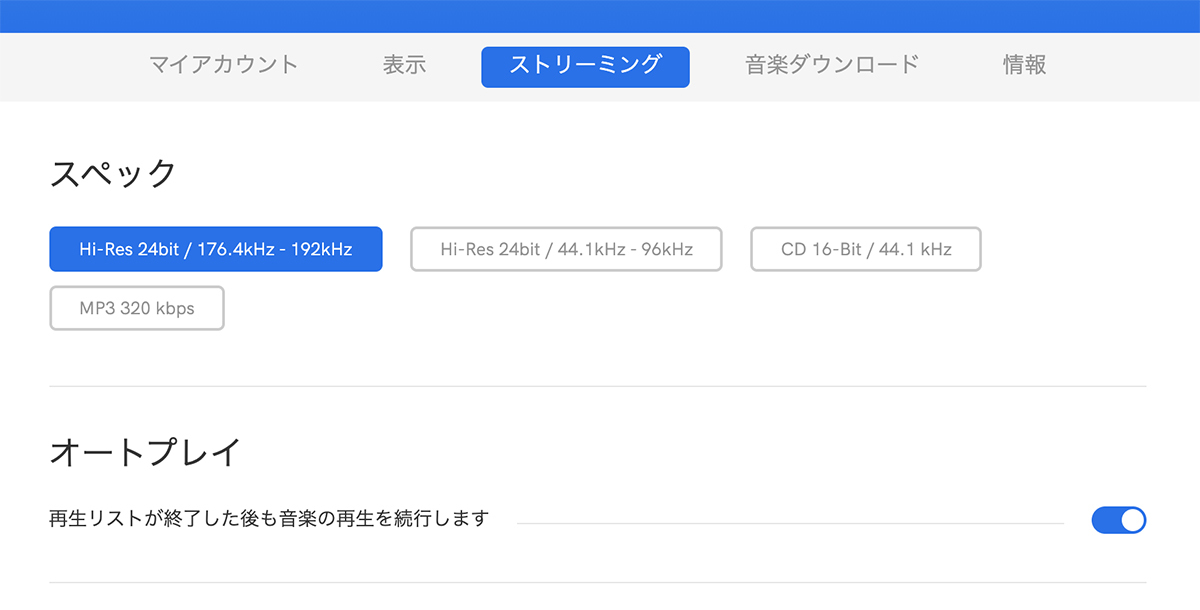This screenshot has height=610, width=1200.
Task: Click the 再生リストが終了した後も音楽の再生を続行します description
Action: click(269, 519)
